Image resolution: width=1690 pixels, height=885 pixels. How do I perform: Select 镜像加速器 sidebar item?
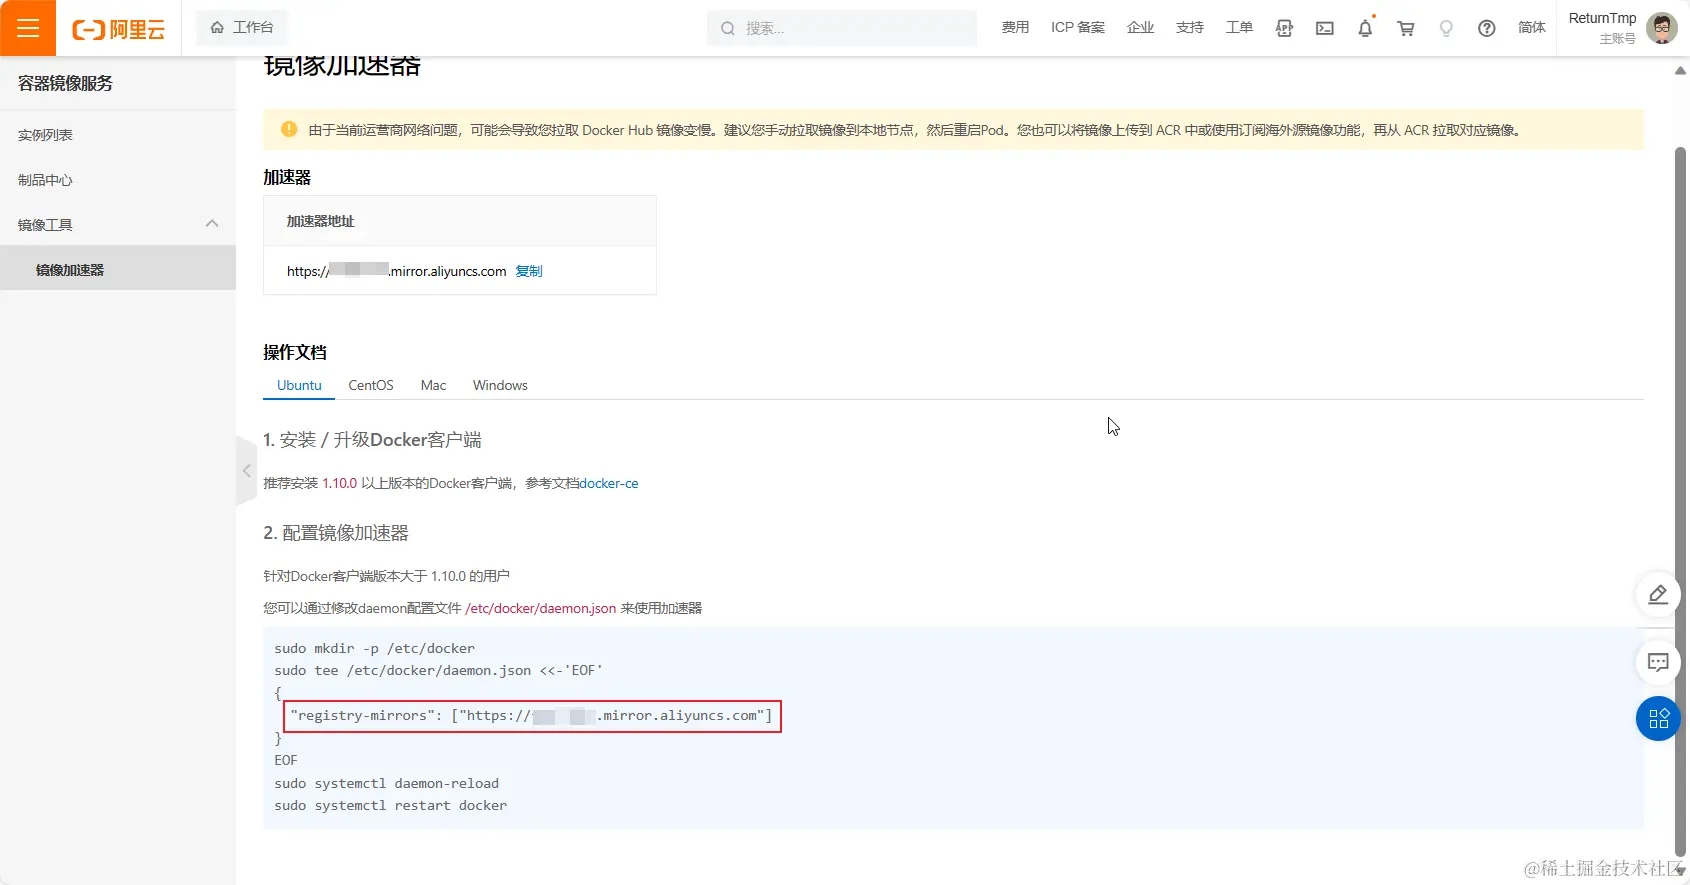pos(118,269)
